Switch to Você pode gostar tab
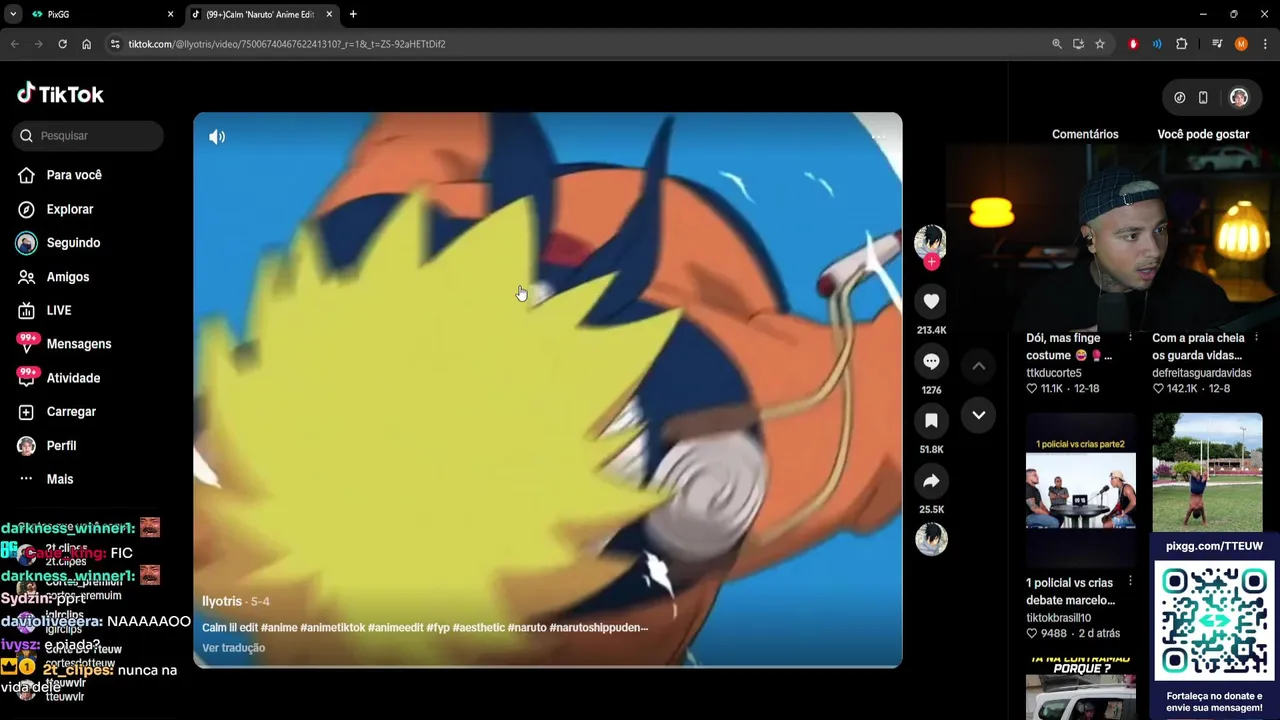This screenshot has width=1280, height=720. [1203, 134]
